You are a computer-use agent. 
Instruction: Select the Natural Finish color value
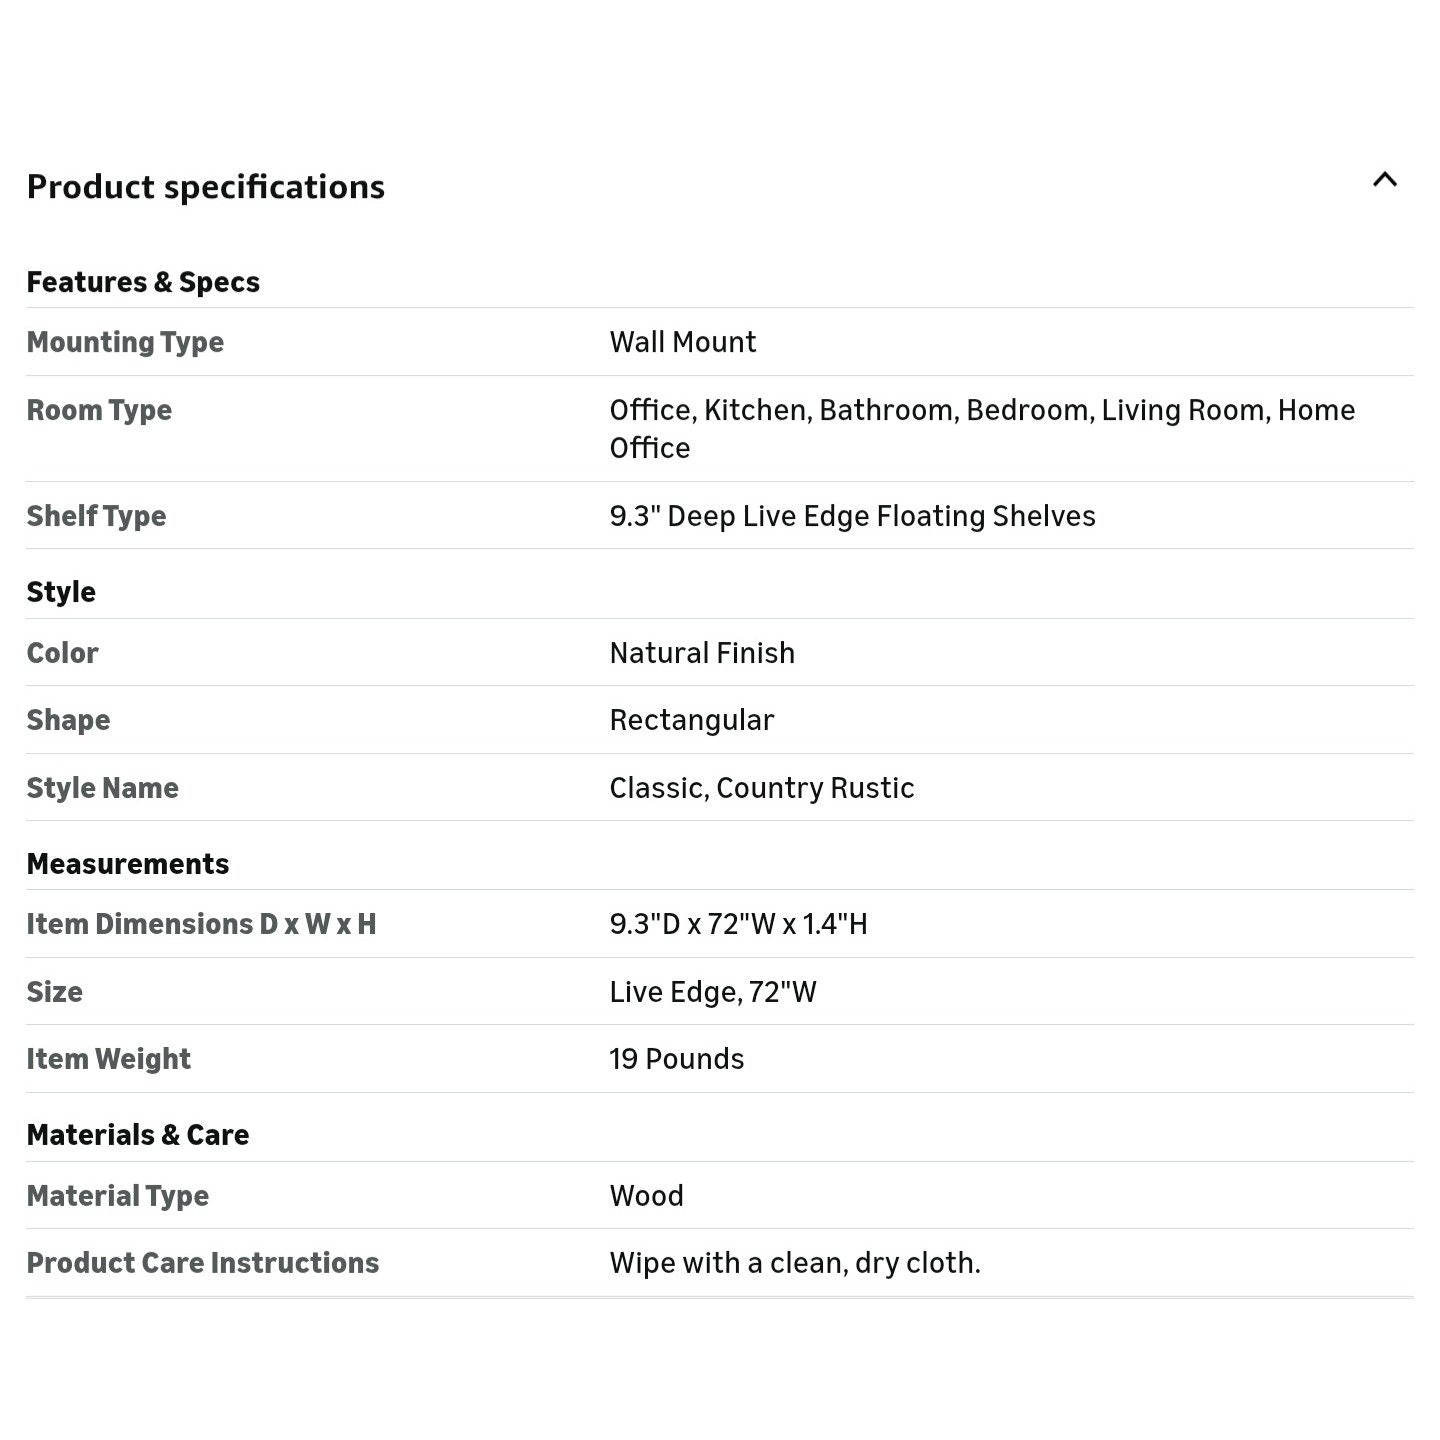tap(702, 653)
